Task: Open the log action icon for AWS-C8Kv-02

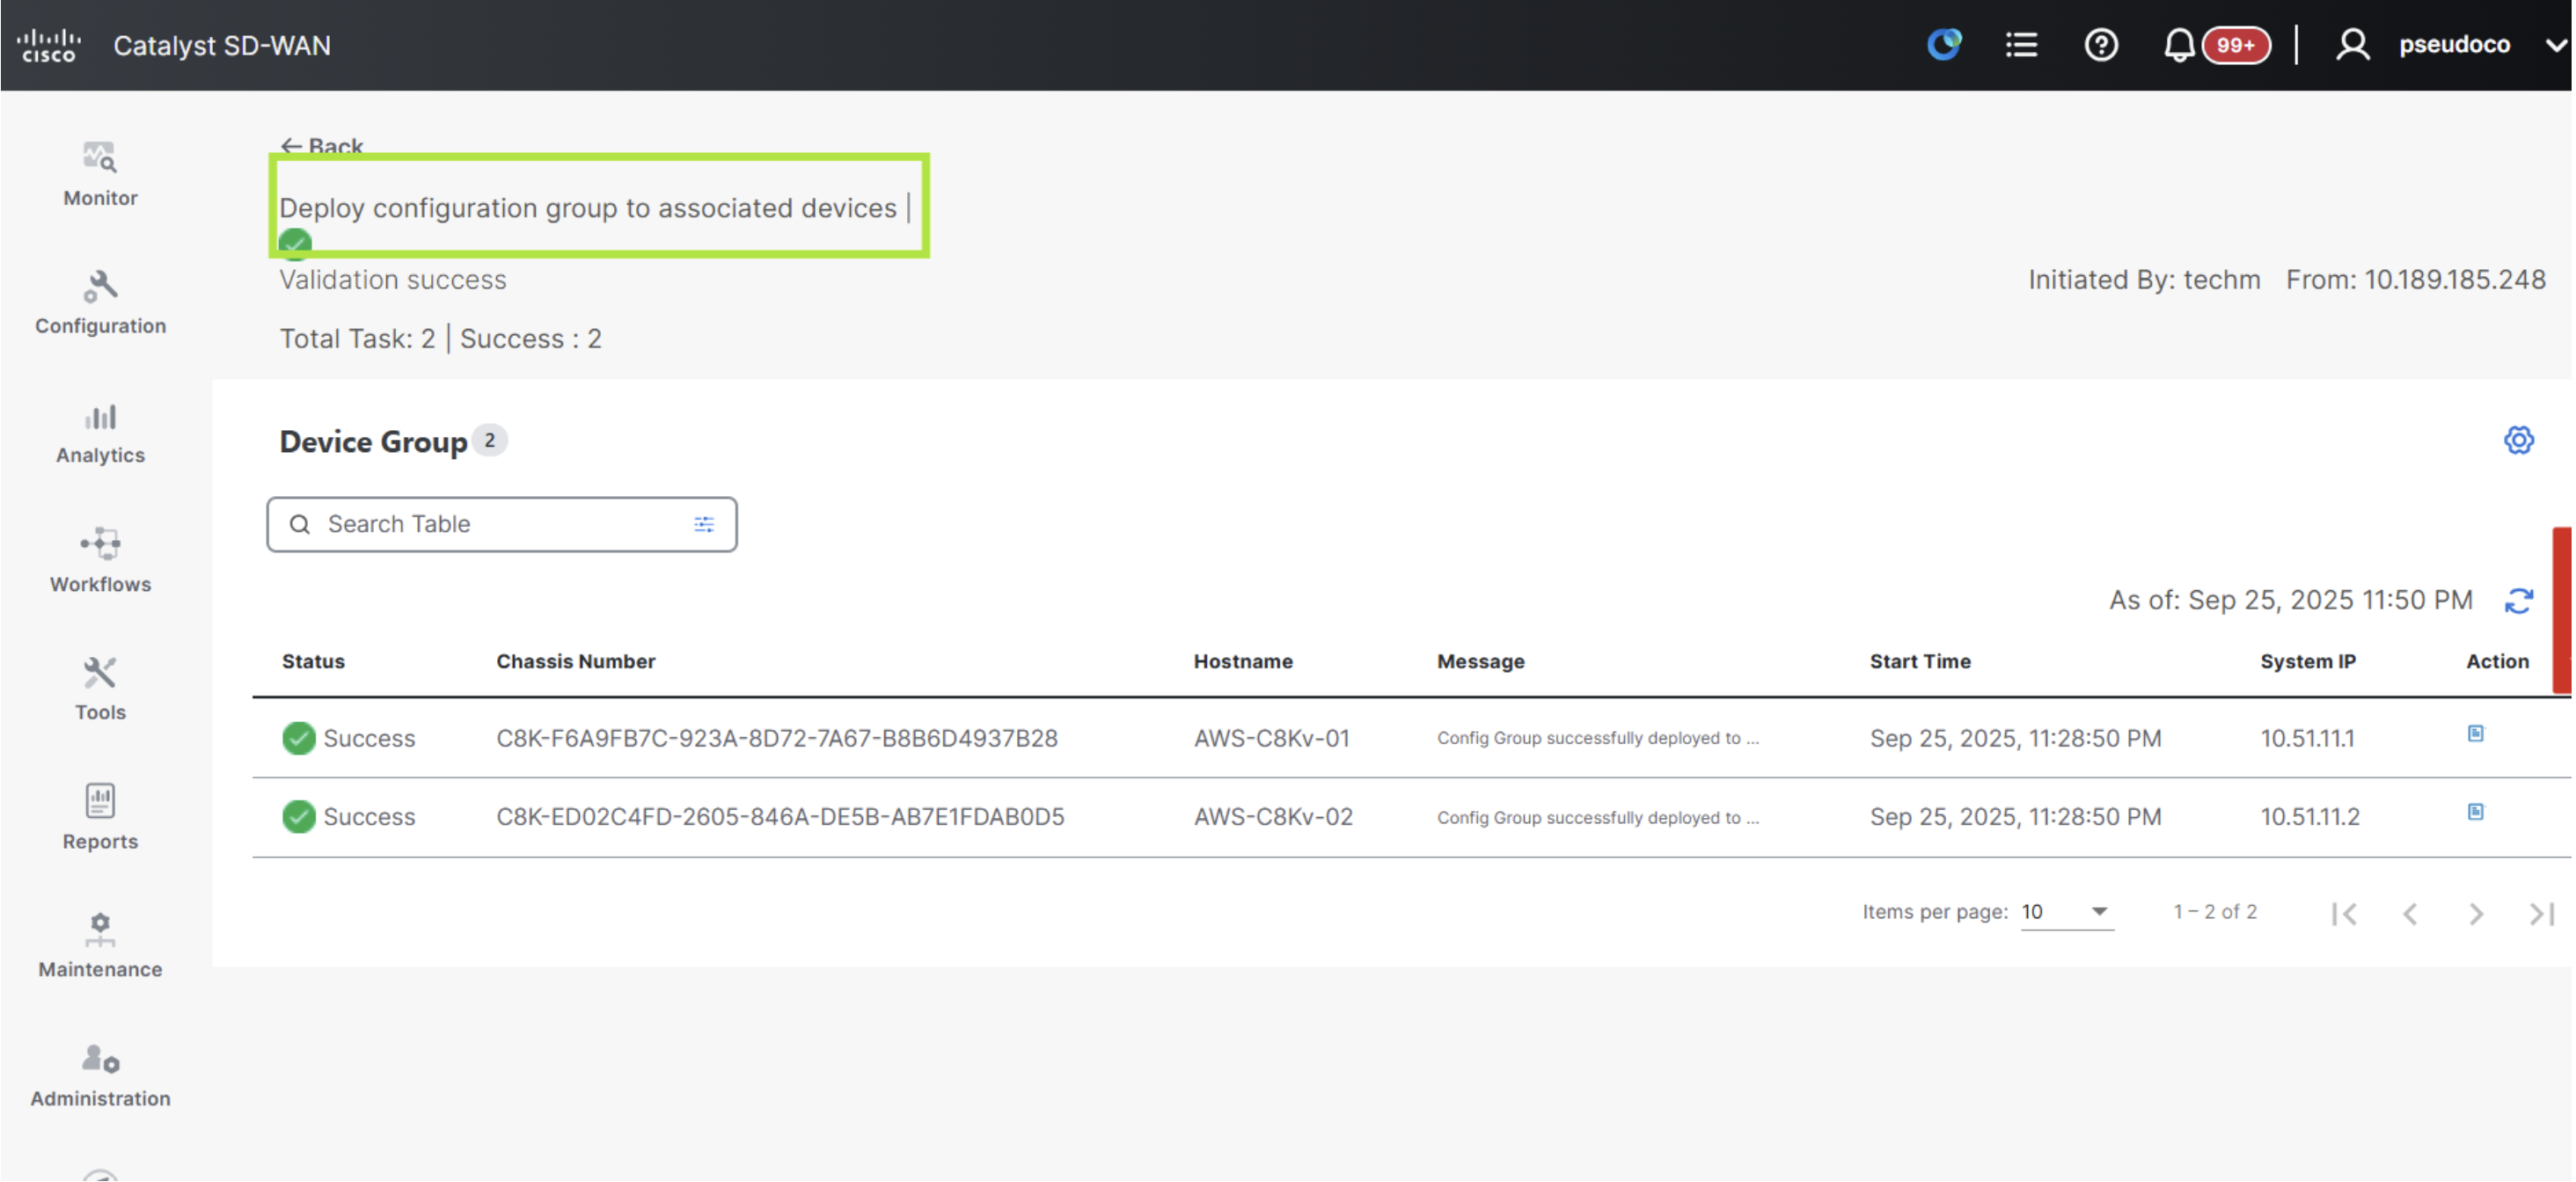Action: pos(2475,812)
